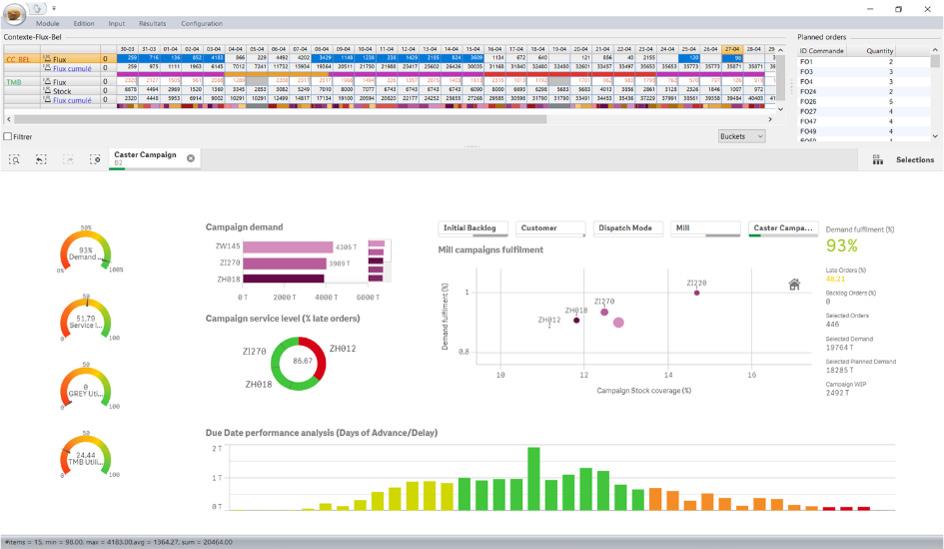Click the Demand 93% gauge
Screen dimensions: 944x549
[85, 252]
